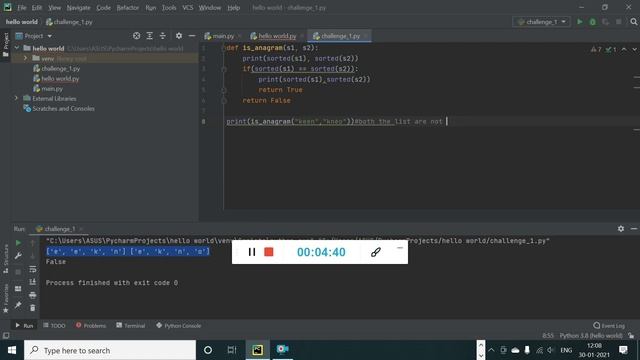Toggle soft-wrap in Run console
The width and height of the screenshot is (640, 360).
pos(33,269)
